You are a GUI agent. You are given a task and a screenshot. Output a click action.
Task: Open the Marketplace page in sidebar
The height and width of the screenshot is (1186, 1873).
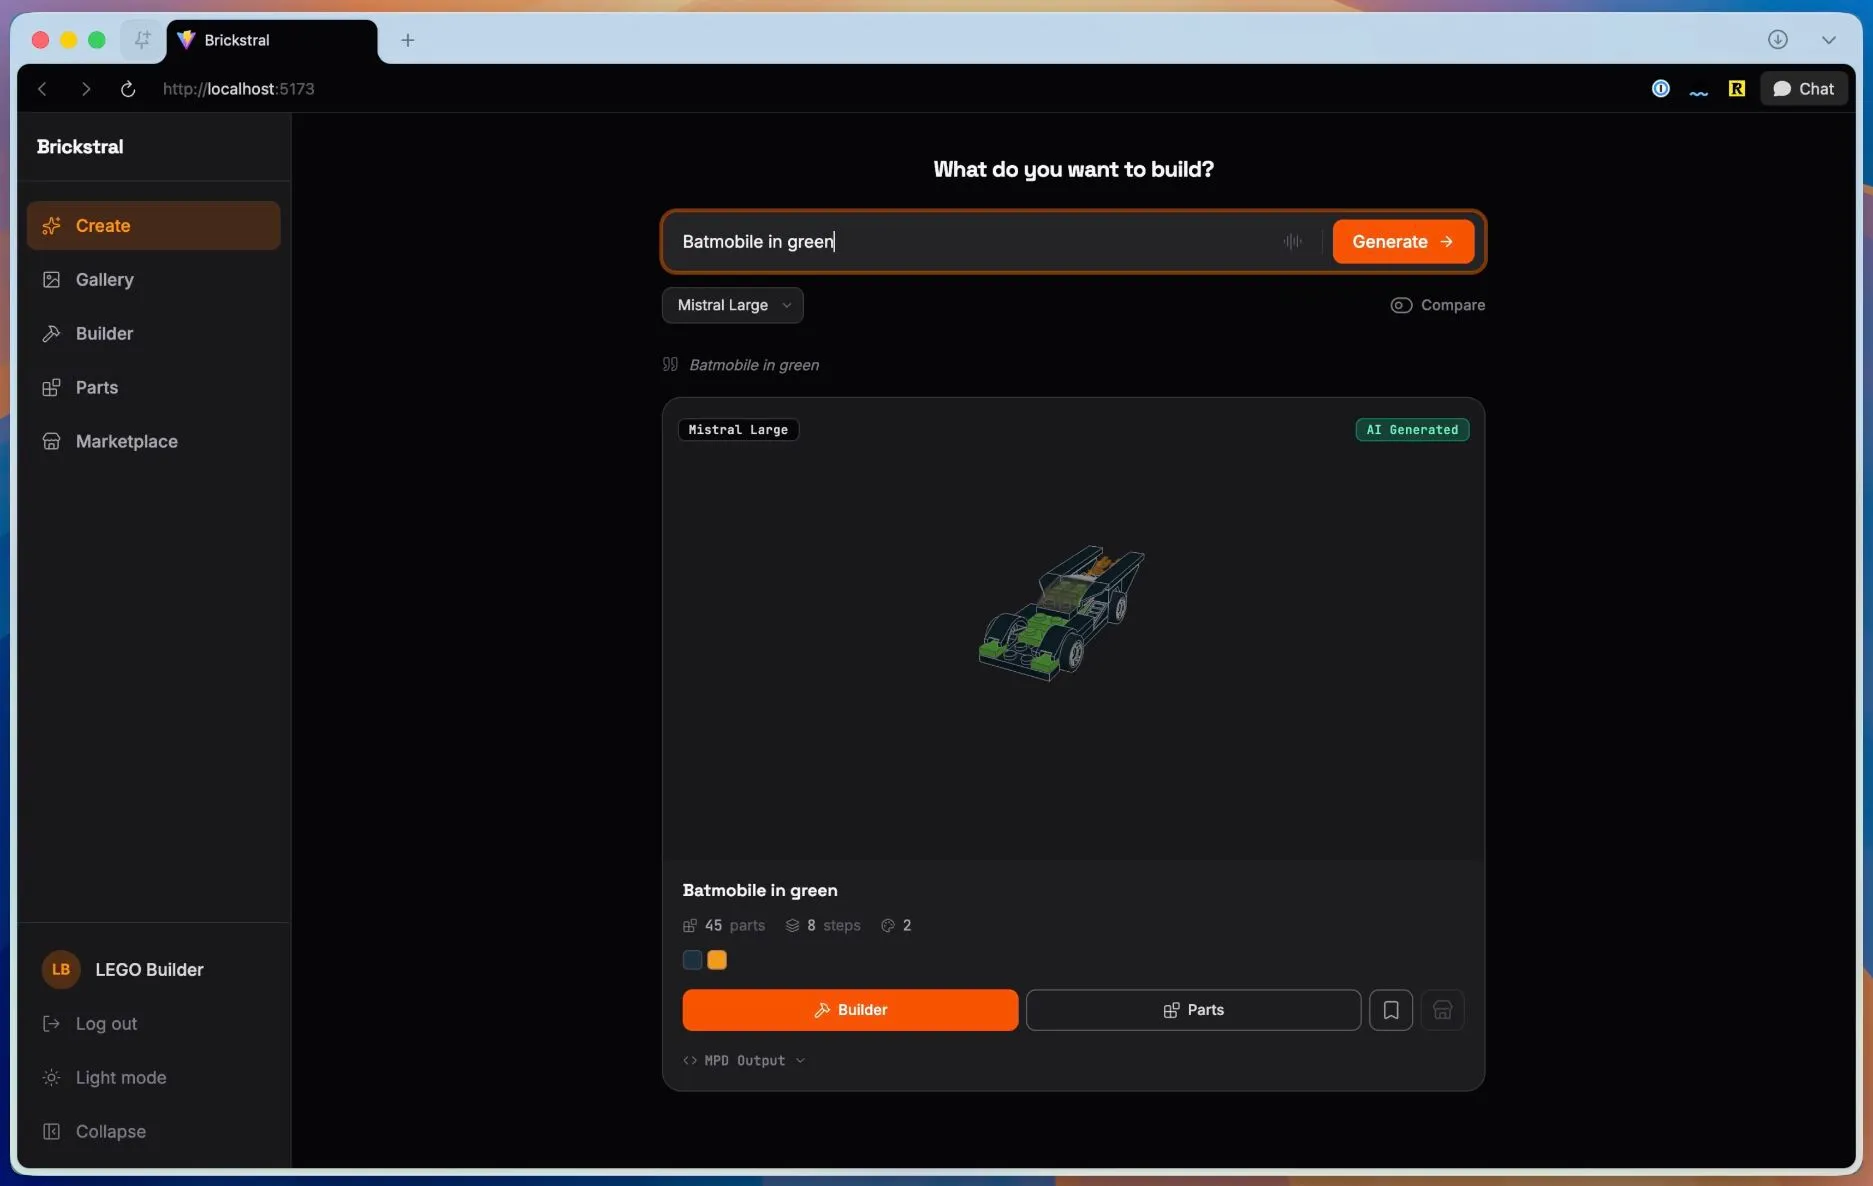click(153, 441)
